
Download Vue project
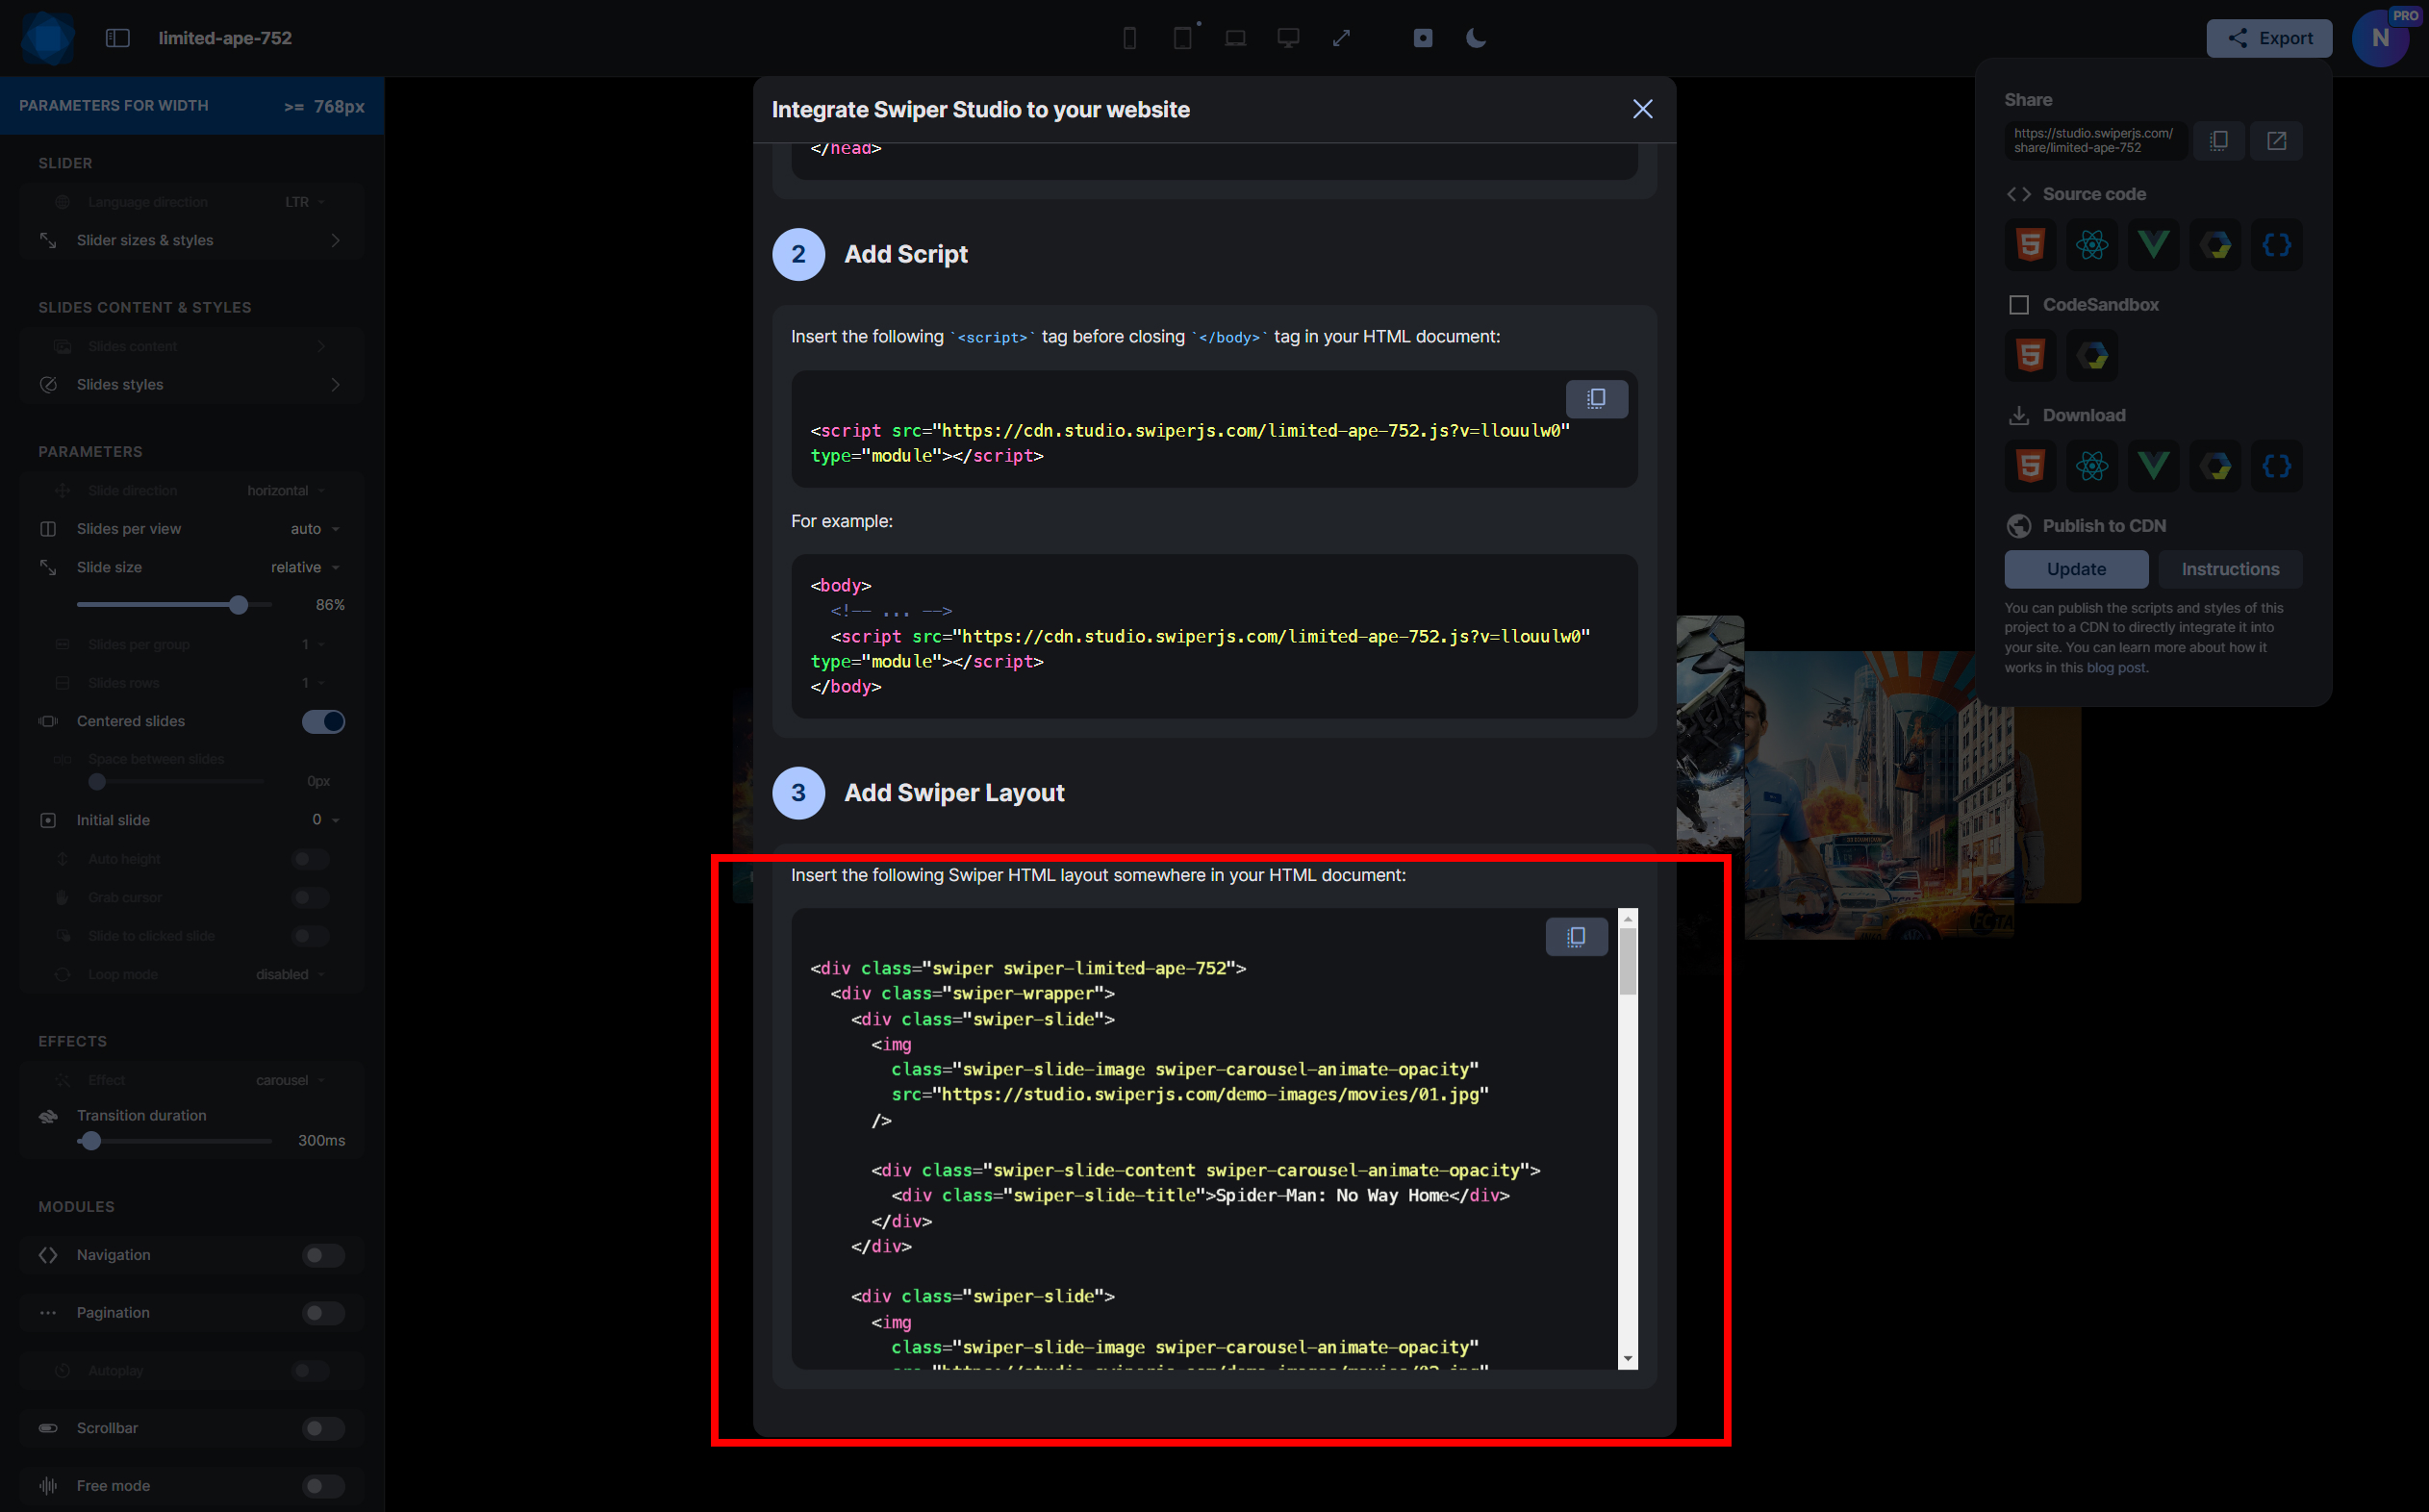(2154, 466)
